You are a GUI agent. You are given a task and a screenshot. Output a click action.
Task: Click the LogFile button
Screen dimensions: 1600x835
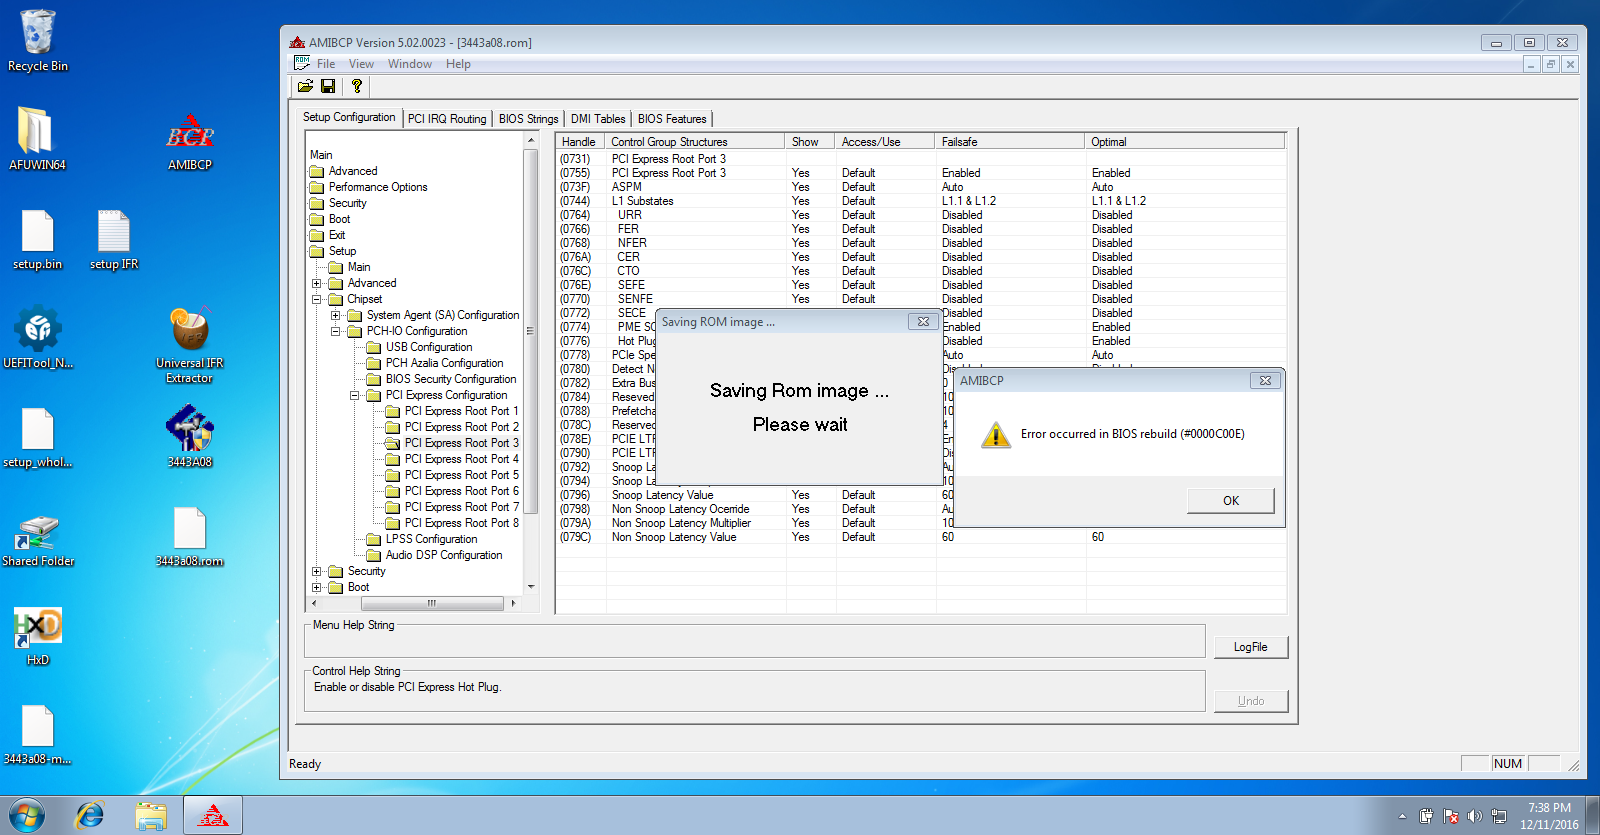tap(1251, 647)
